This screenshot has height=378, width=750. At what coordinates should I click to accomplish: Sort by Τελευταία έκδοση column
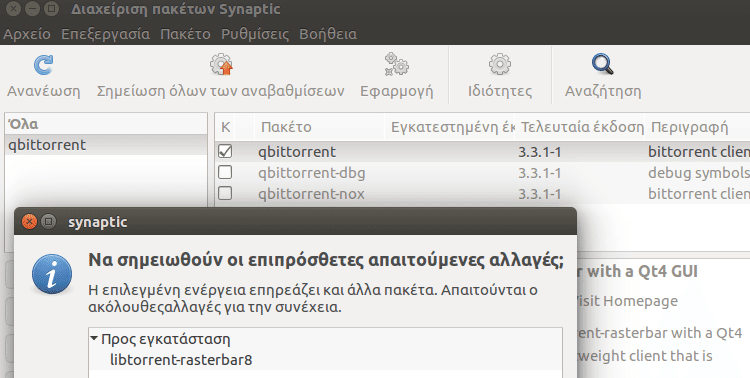click(580, 127)
